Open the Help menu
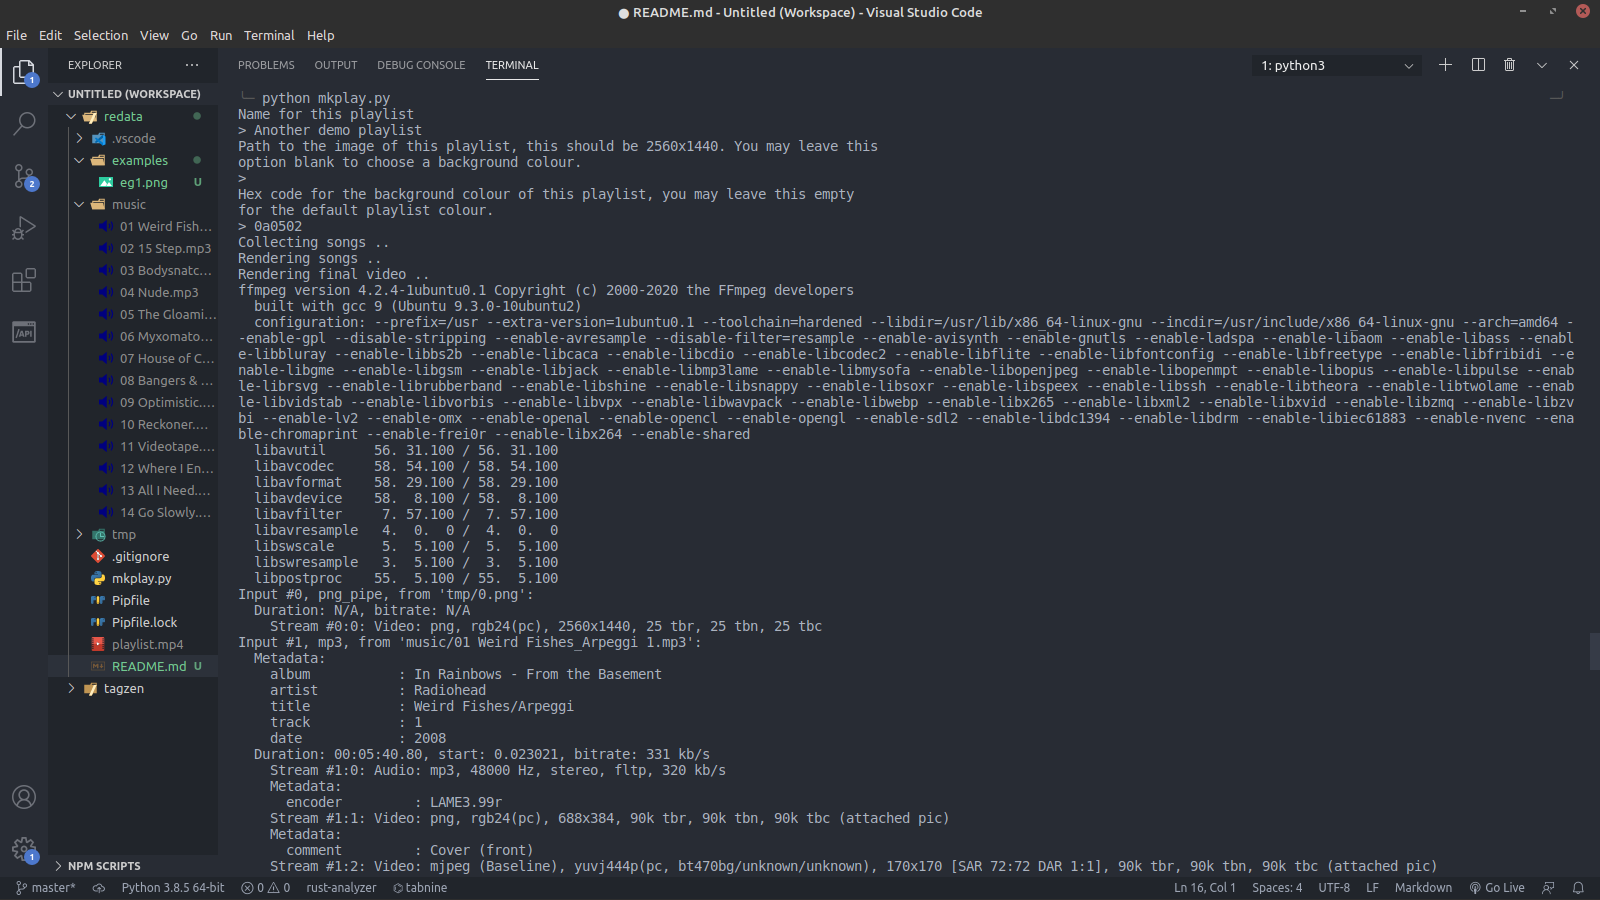The image size is (1600, 900). click(x=320, y=35)
